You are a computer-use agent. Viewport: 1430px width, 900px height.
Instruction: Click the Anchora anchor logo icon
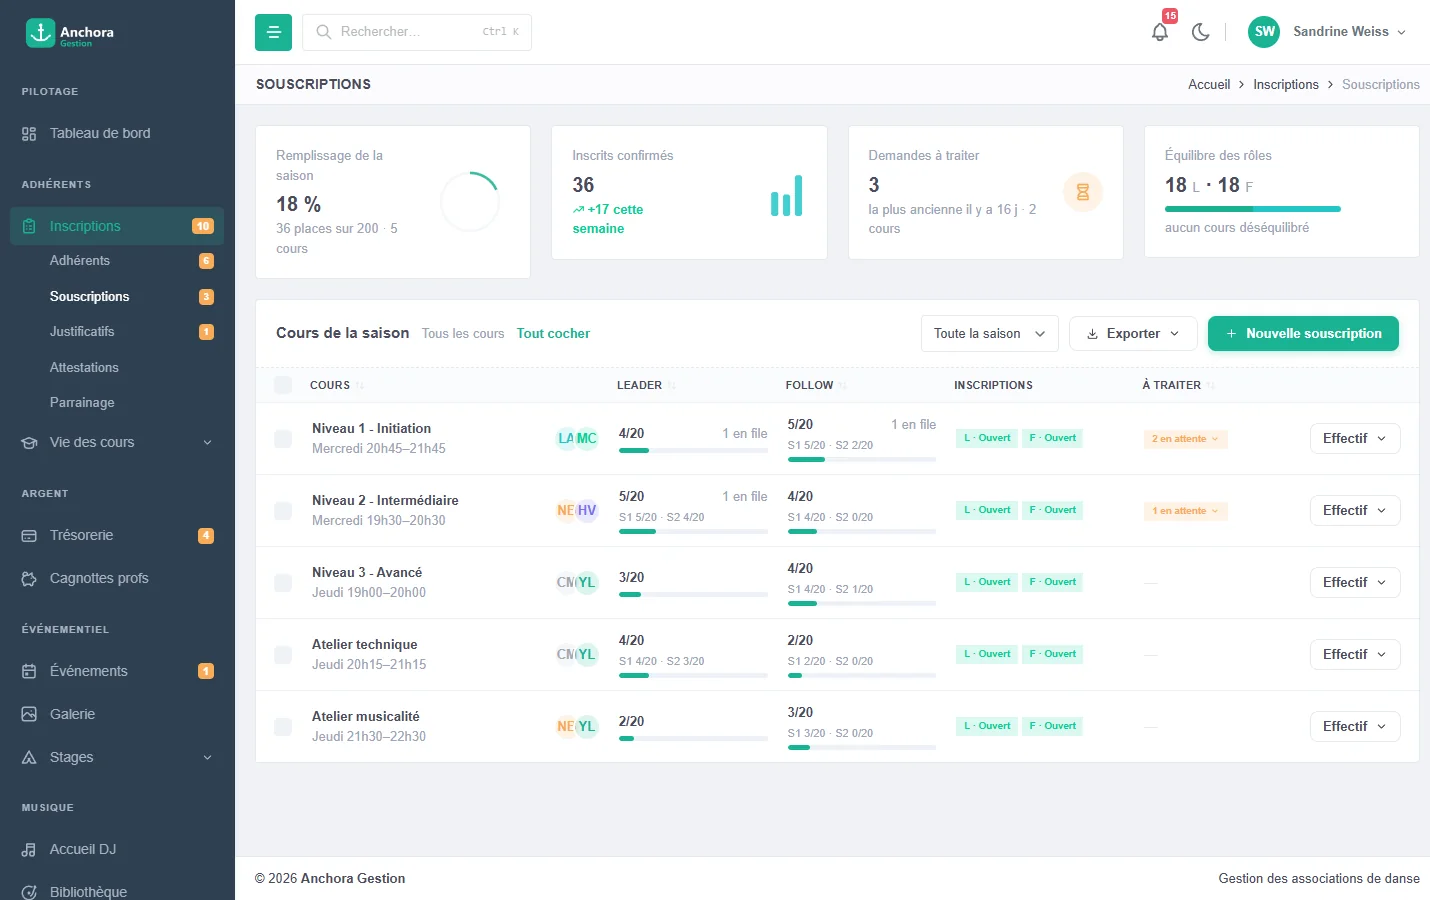(x=40, y=33)
